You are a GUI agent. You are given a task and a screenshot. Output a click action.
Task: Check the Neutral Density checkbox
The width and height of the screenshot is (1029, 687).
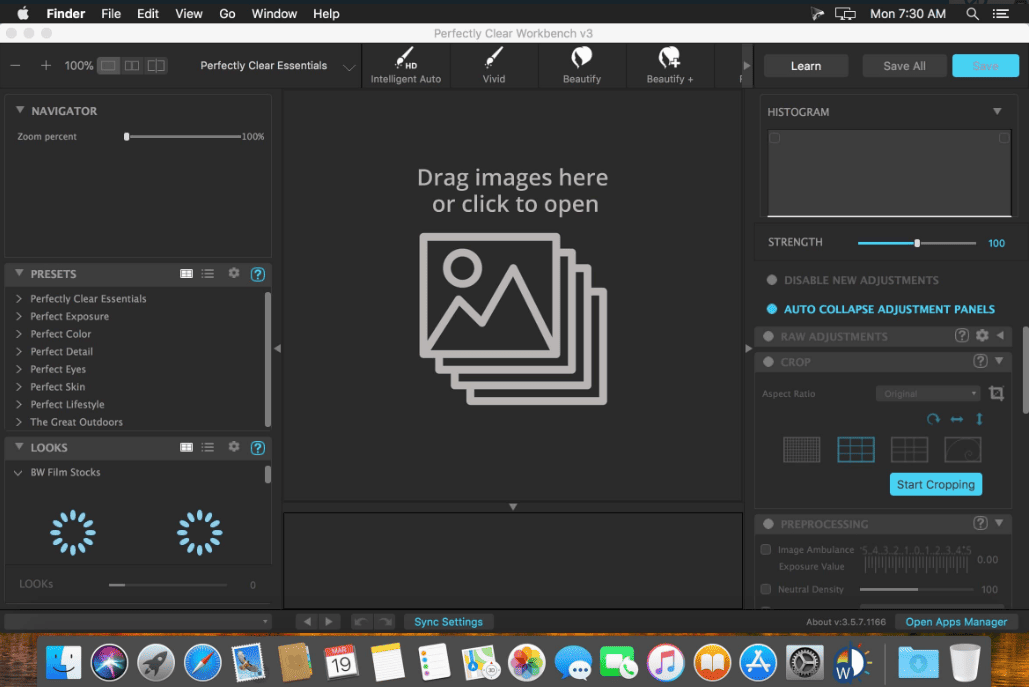765,589
